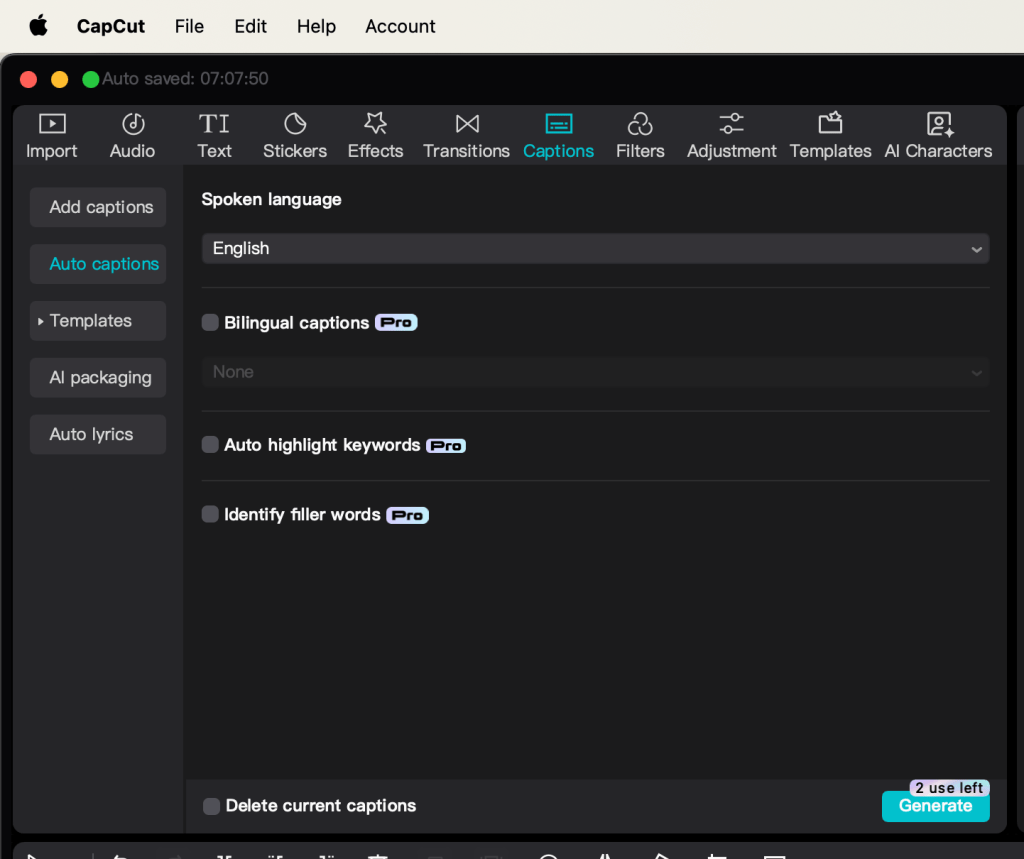Click the Generate button
The height and width of the screenshot is (859, 1024).
coord(936,806)
